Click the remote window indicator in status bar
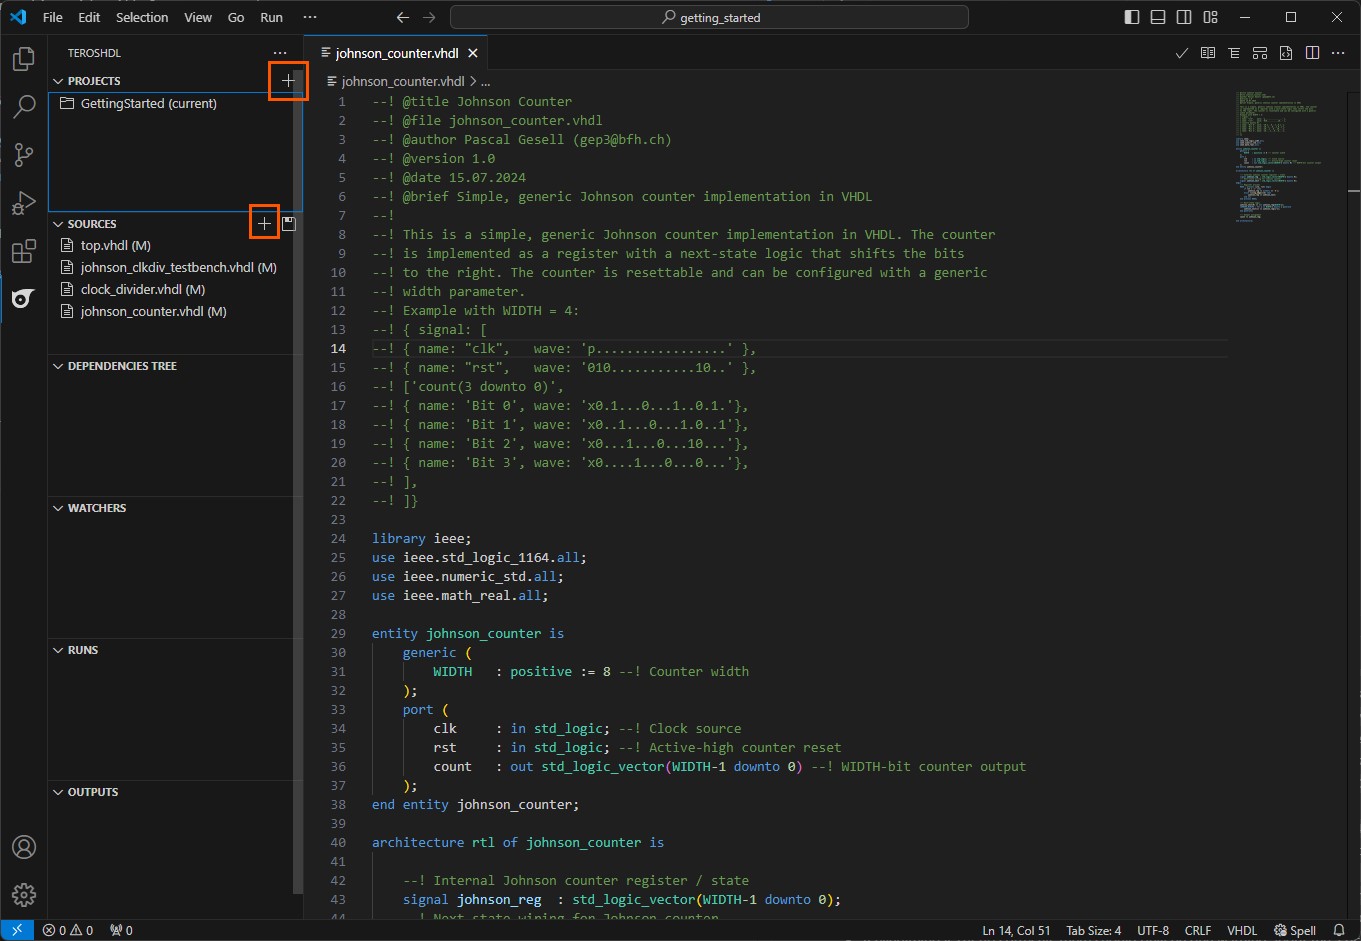This screenshot has width=1361, height=941. [x=17, y=930]
